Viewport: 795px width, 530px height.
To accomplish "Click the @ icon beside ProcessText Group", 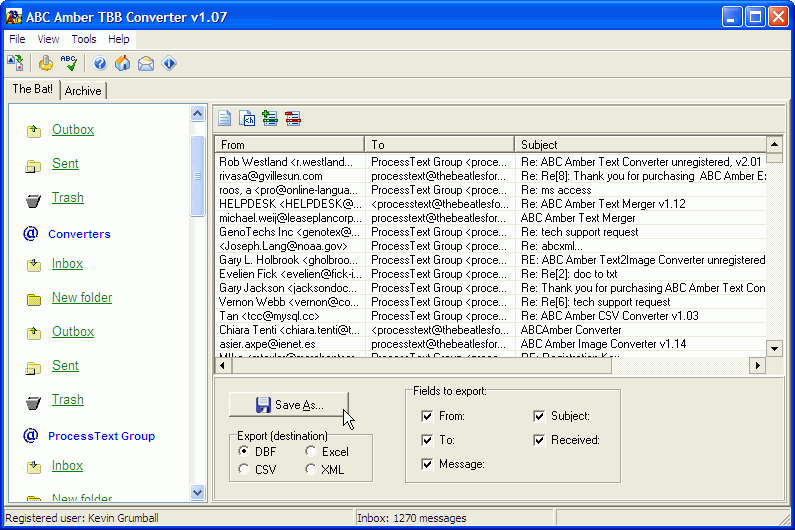I will click(x=30, y=435).
